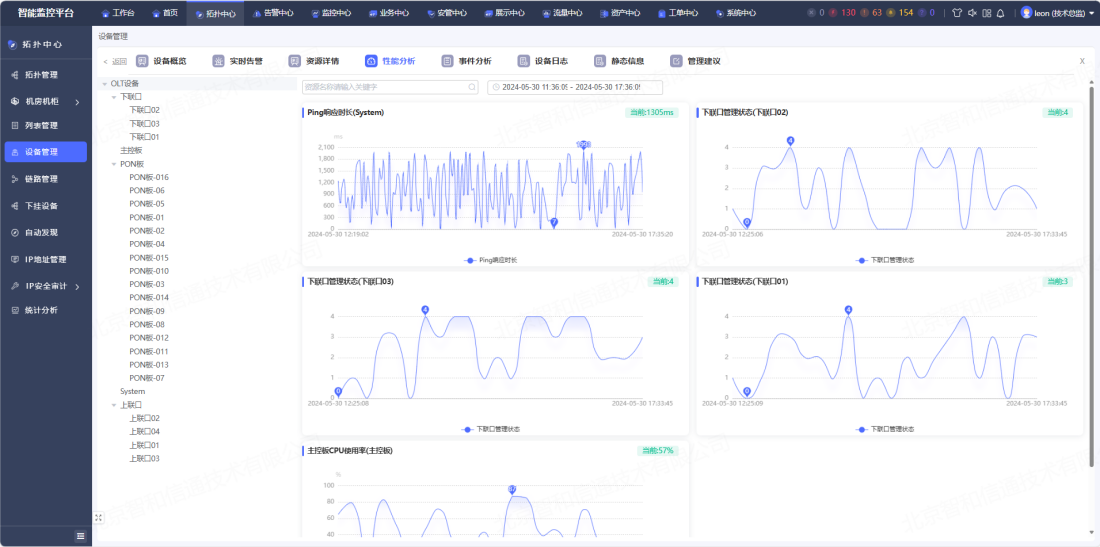This screenshot has height=547, width=1100.
Task: Click 当前:57% badge on CPU chart
Action: [x=659, y=450]
